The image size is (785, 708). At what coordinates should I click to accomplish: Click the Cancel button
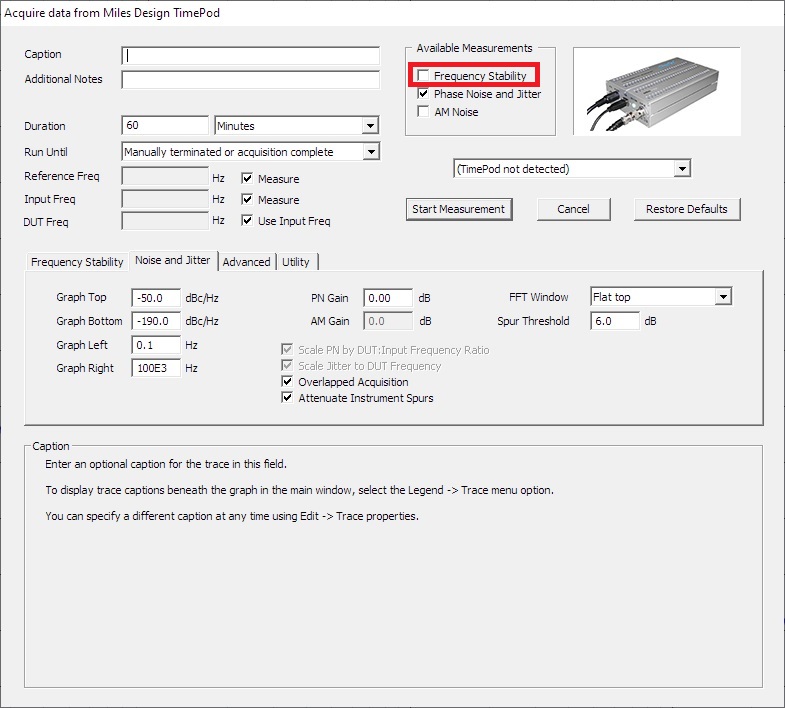pyautogui.click(x=574, y=209)
